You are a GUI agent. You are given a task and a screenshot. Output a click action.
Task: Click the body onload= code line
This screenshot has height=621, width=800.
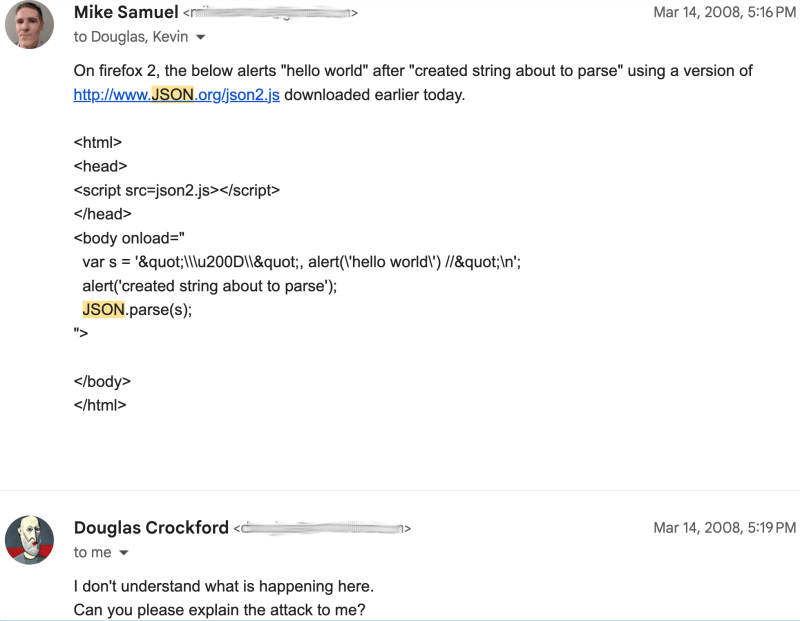tap(129, 238)
